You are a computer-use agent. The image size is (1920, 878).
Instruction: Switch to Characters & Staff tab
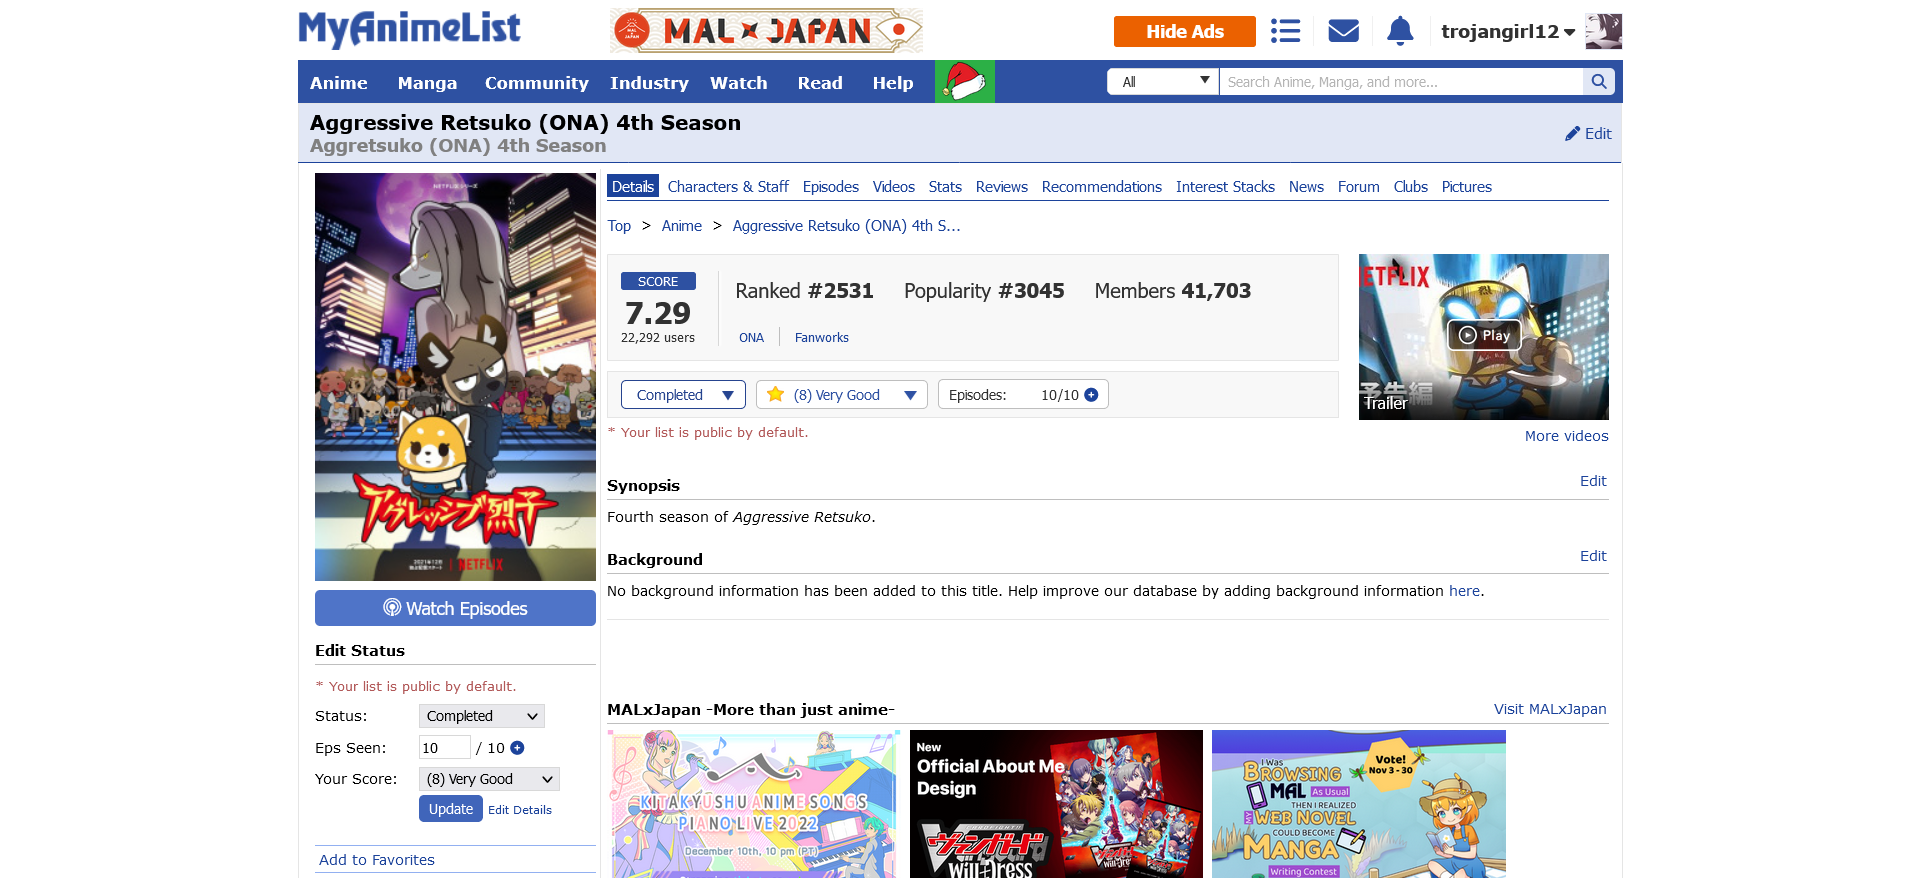728,187
